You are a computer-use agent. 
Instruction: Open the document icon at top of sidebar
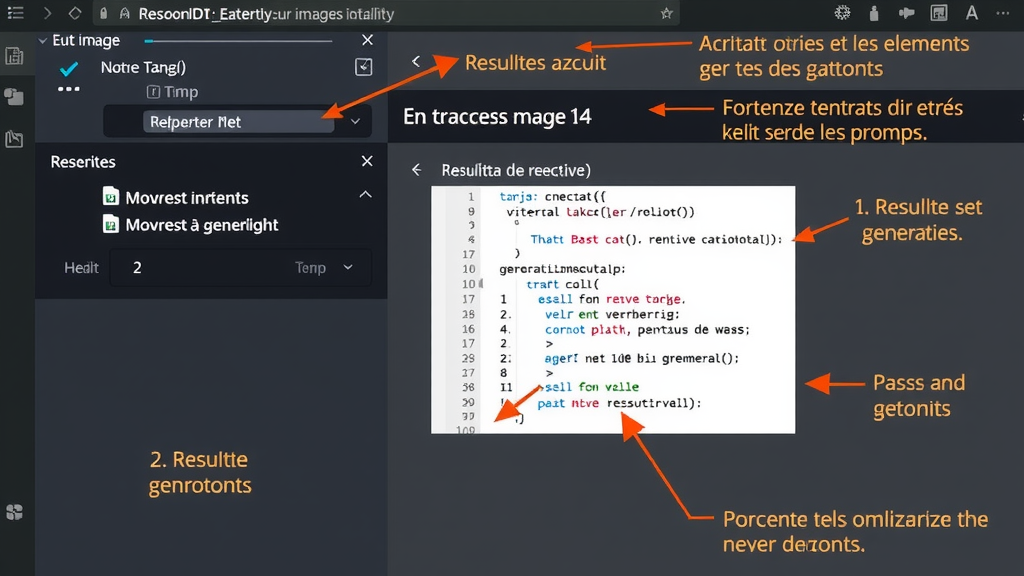click(x=14, y=56)
